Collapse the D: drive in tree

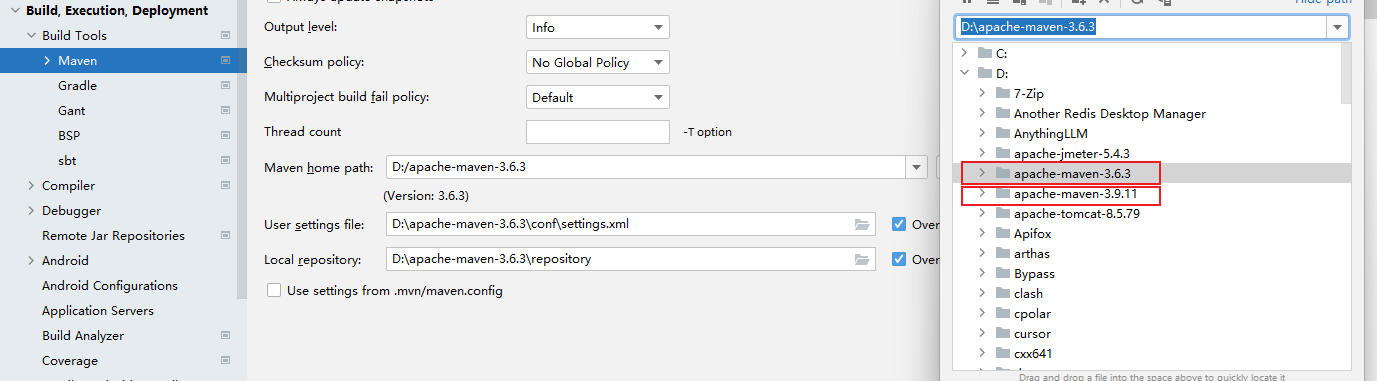pos(964,73)
